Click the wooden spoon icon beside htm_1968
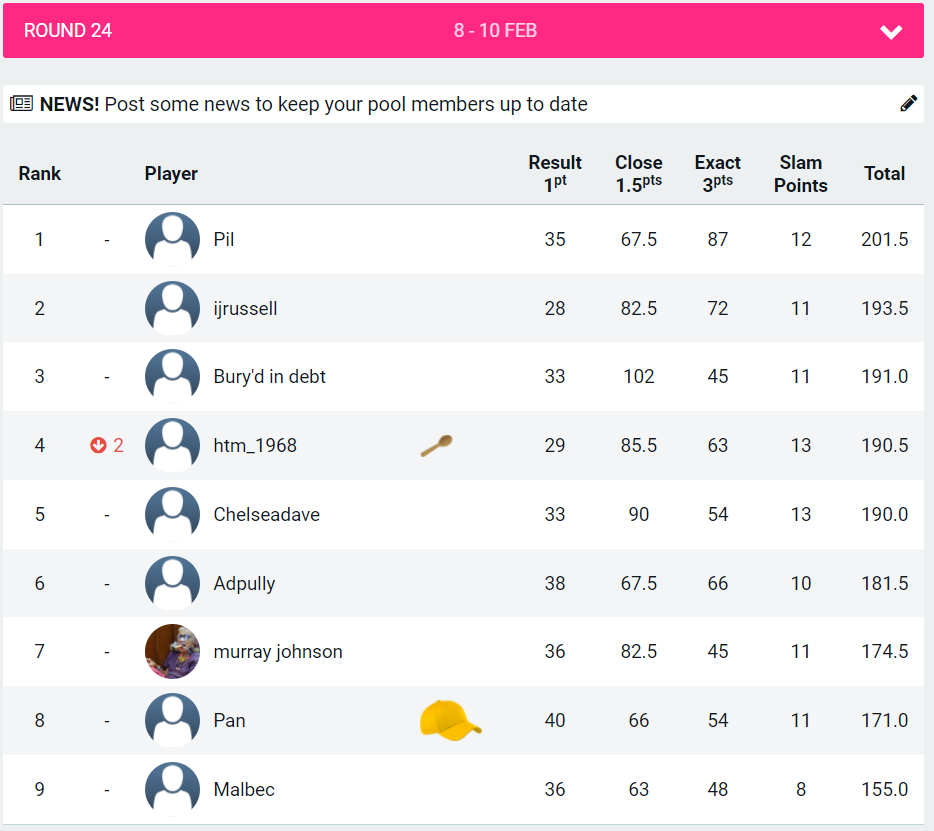The image size is (934, 831). point(436,446)
